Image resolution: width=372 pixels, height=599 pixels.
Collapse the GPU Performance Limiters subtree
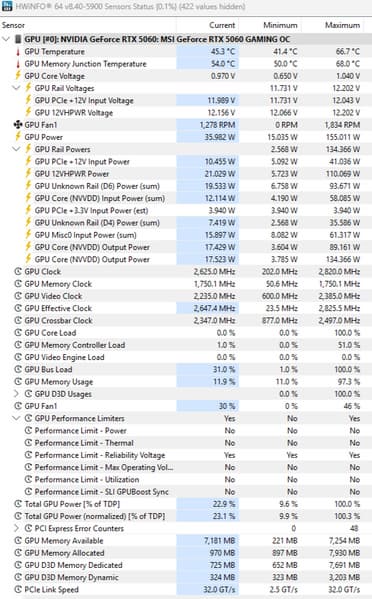[16, 418]
